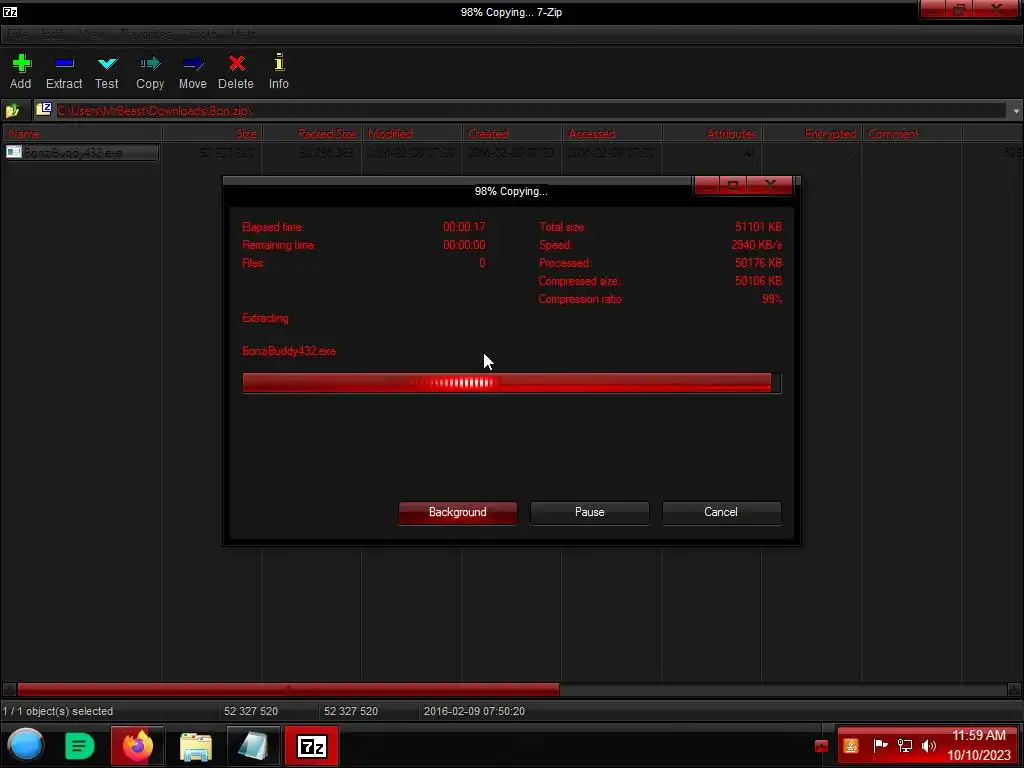Open File Explorer from the taskbar

195,746
